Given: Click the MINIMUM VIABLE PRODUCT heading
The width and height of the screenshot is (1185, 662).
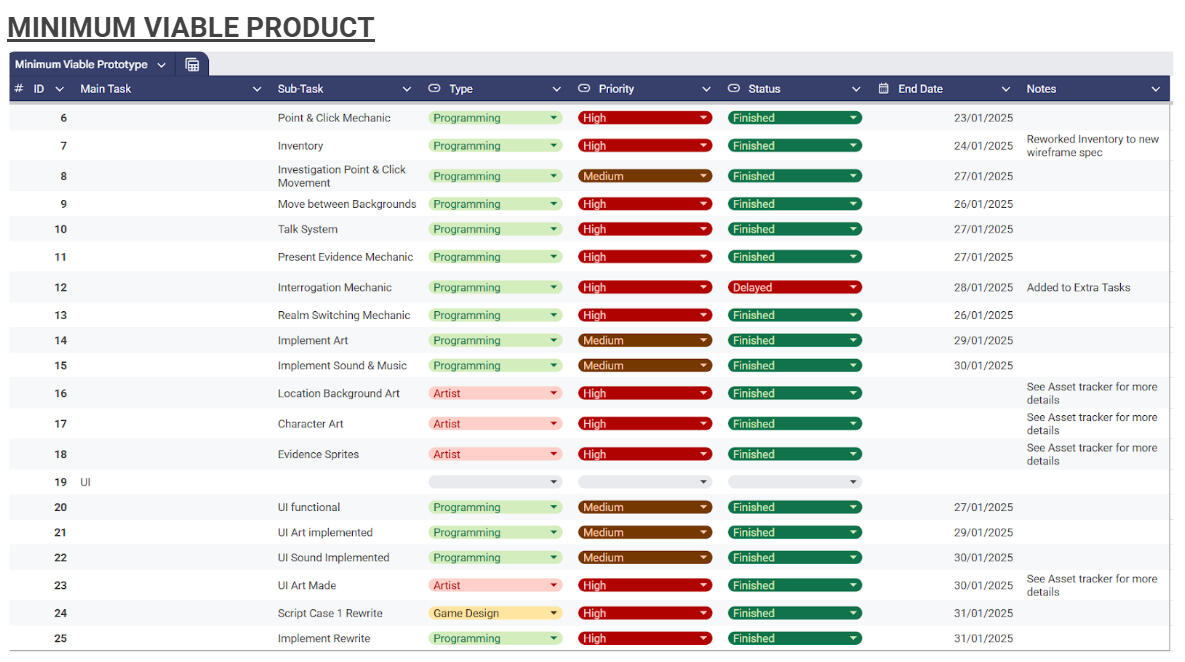Looking at the screenshot, I should tap(191, 27).
